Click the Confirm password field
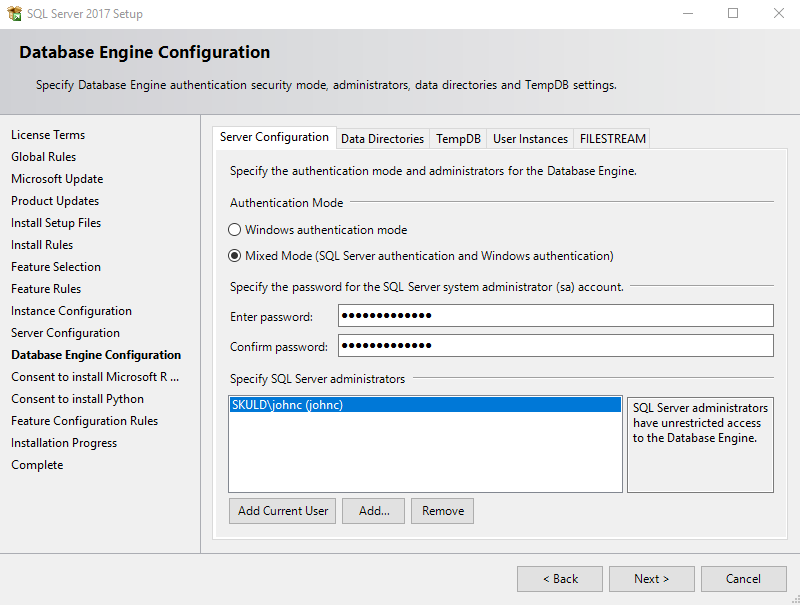The height and width of the screenshot is (605, 800). tap(556, 346)
